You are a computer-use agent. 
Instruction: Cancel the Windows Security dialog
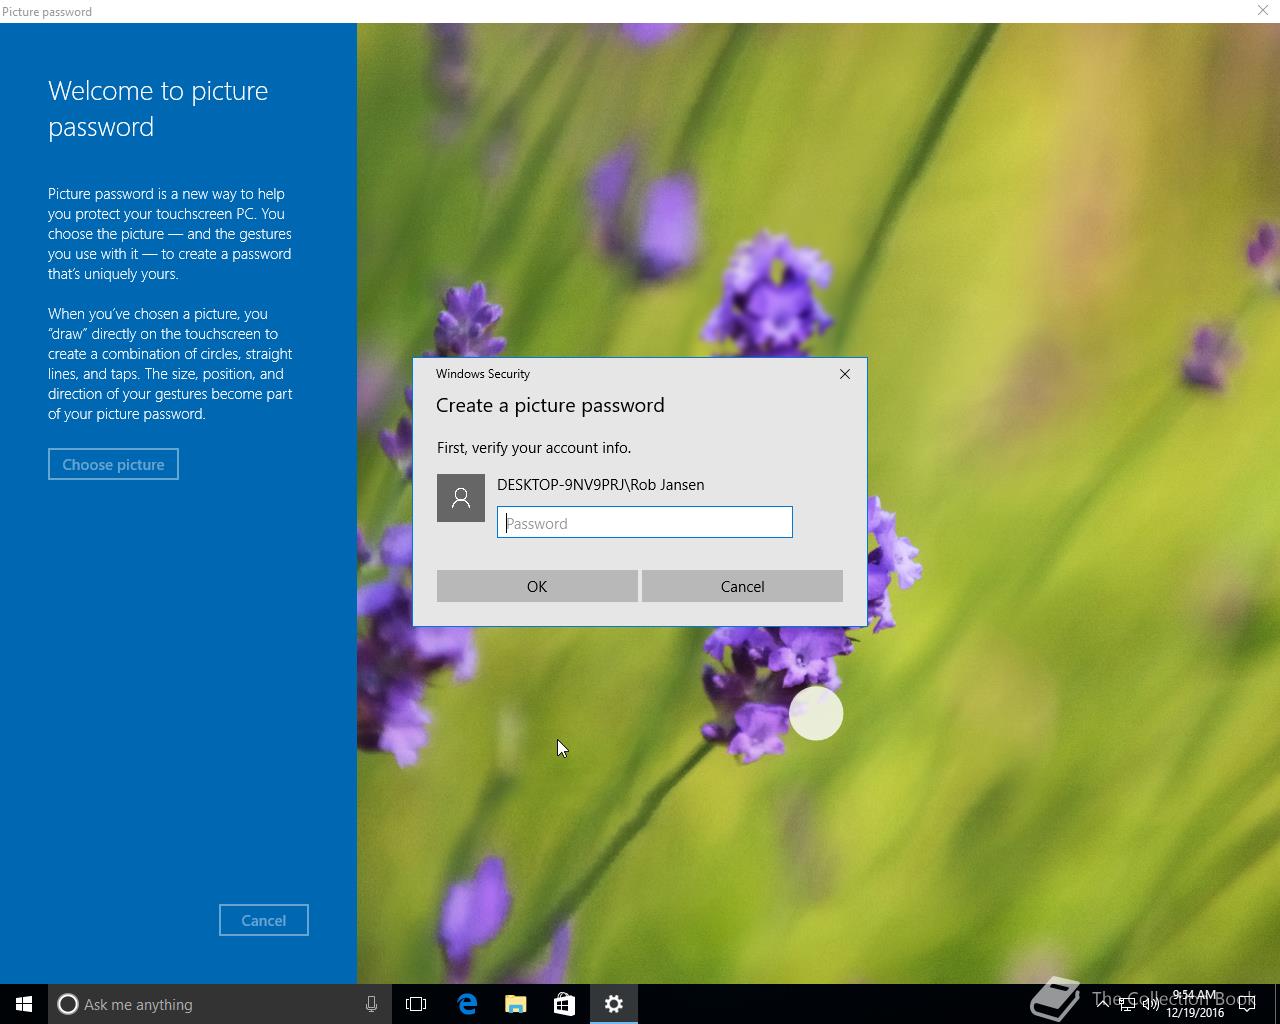point(742,586)
